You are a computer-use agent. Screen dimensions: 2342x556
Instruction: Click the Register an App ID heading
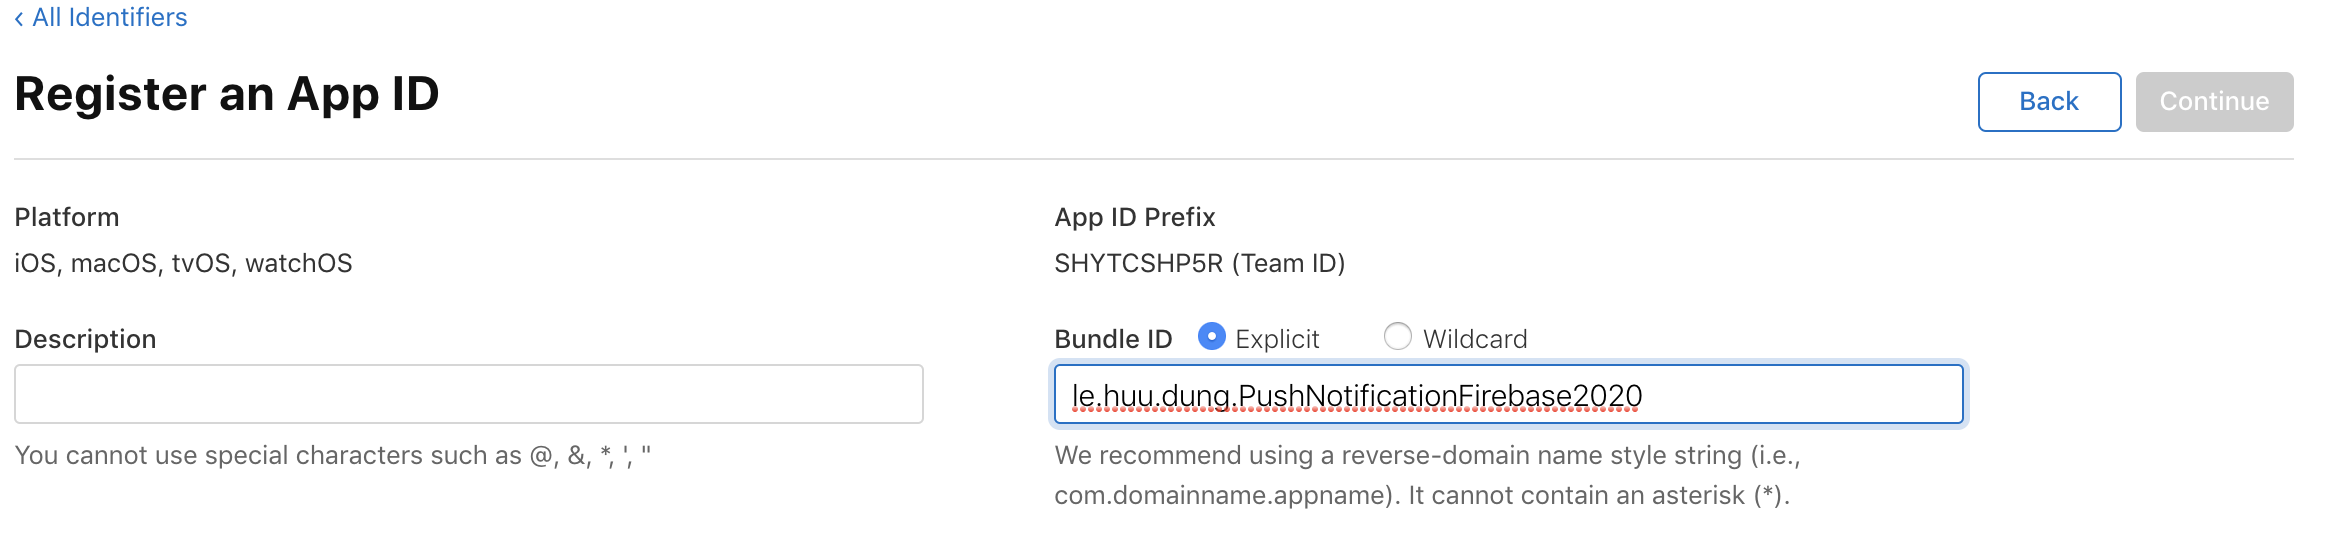coord(227,95)
